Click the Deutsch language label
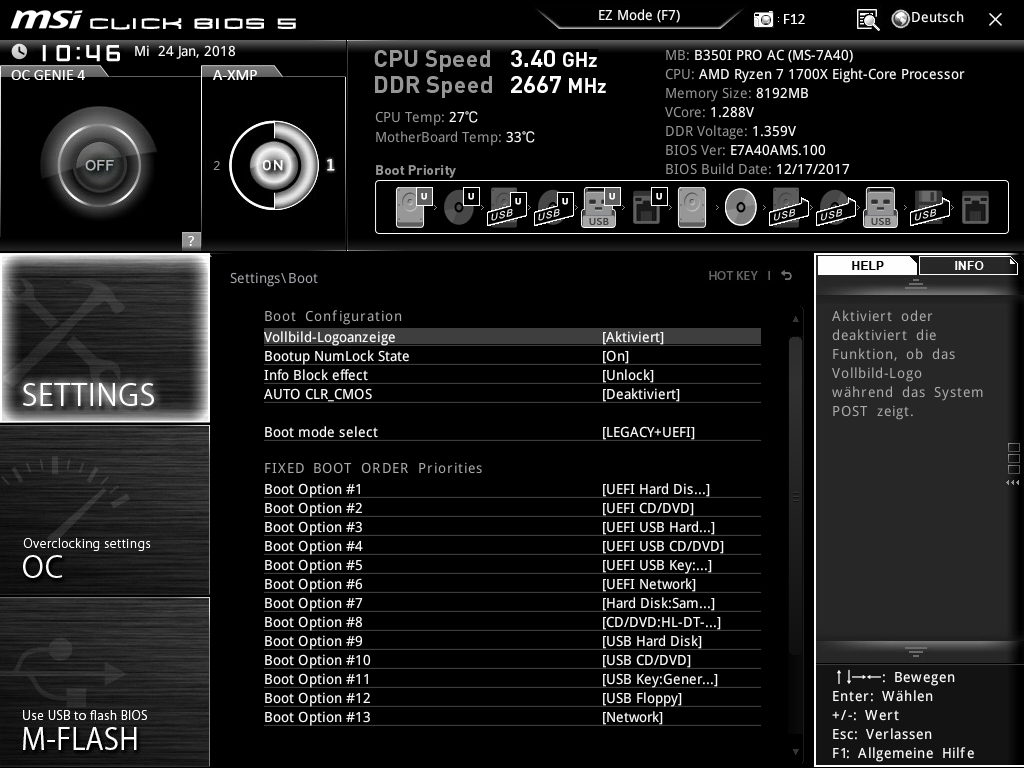 pyautogui.click(x=937, y=18)
